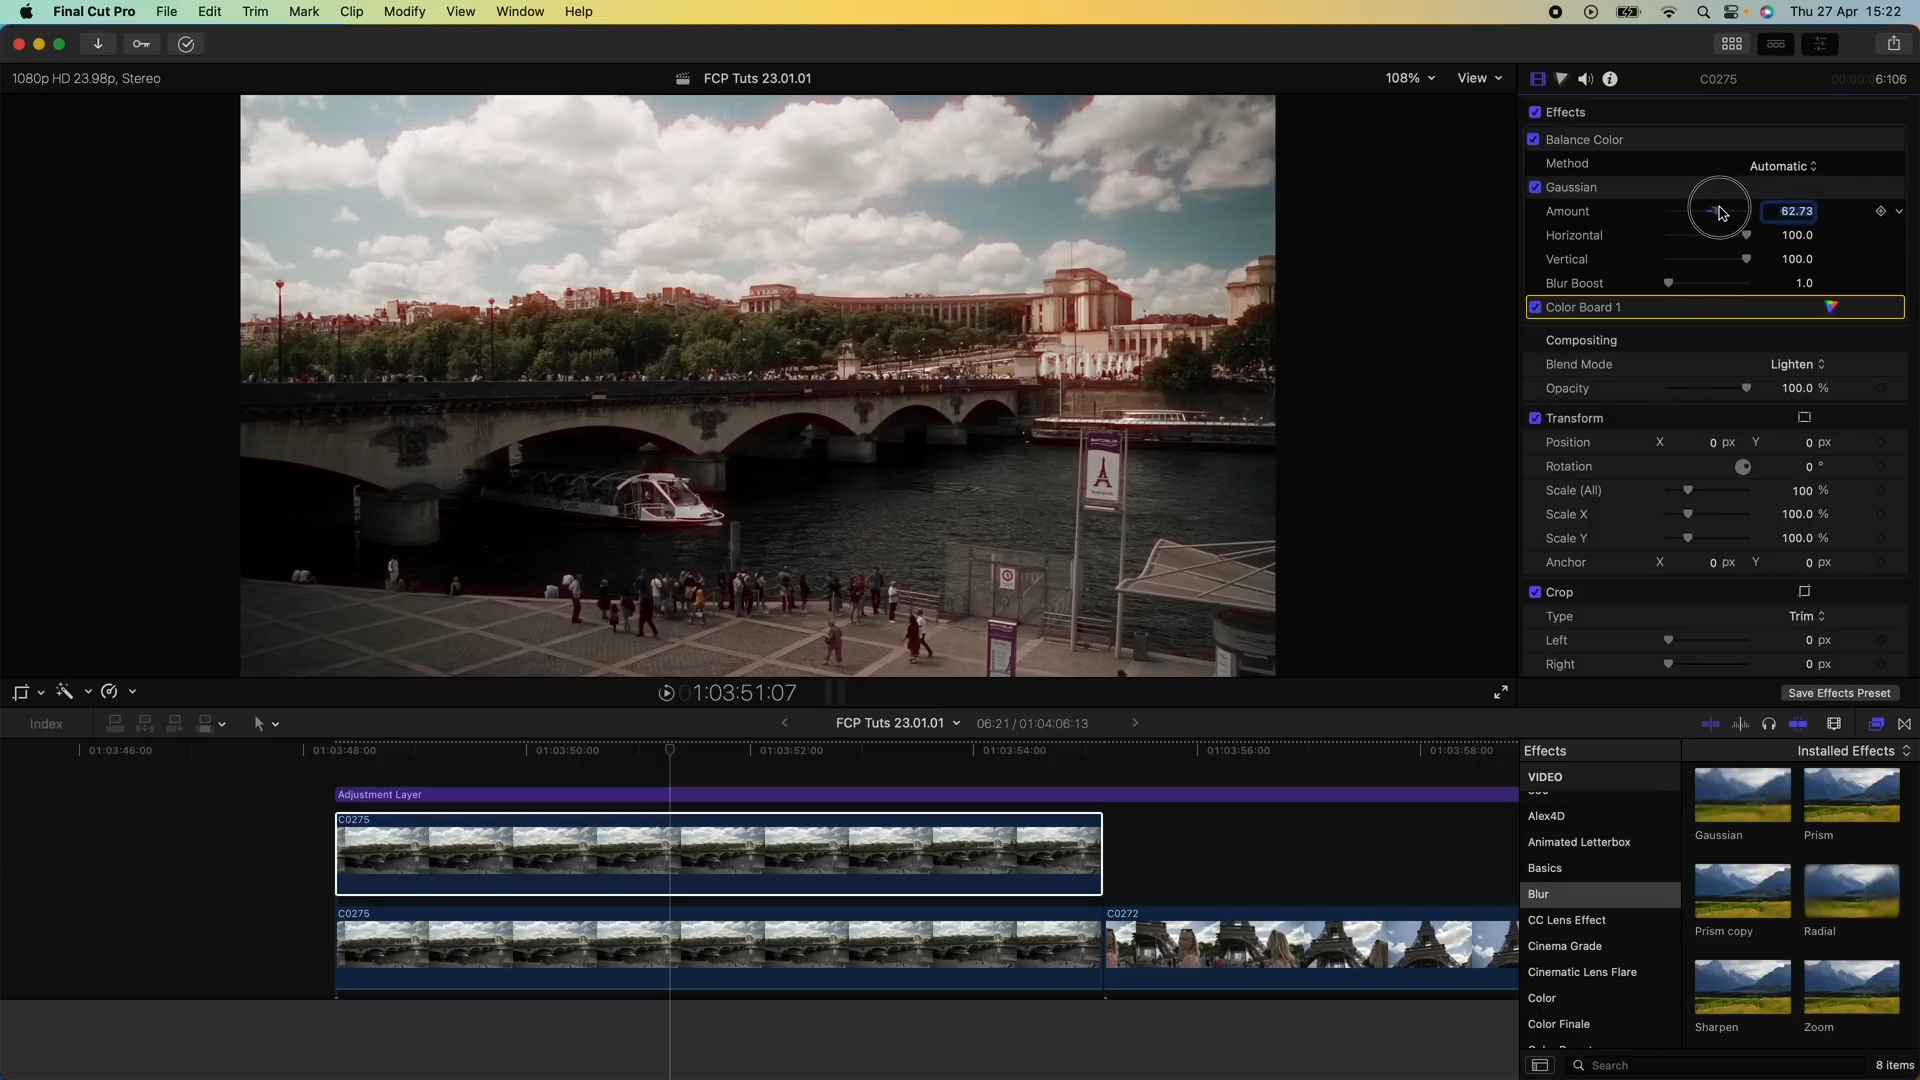Expand the Balance Color Method dropdown

coord(1782,165)
